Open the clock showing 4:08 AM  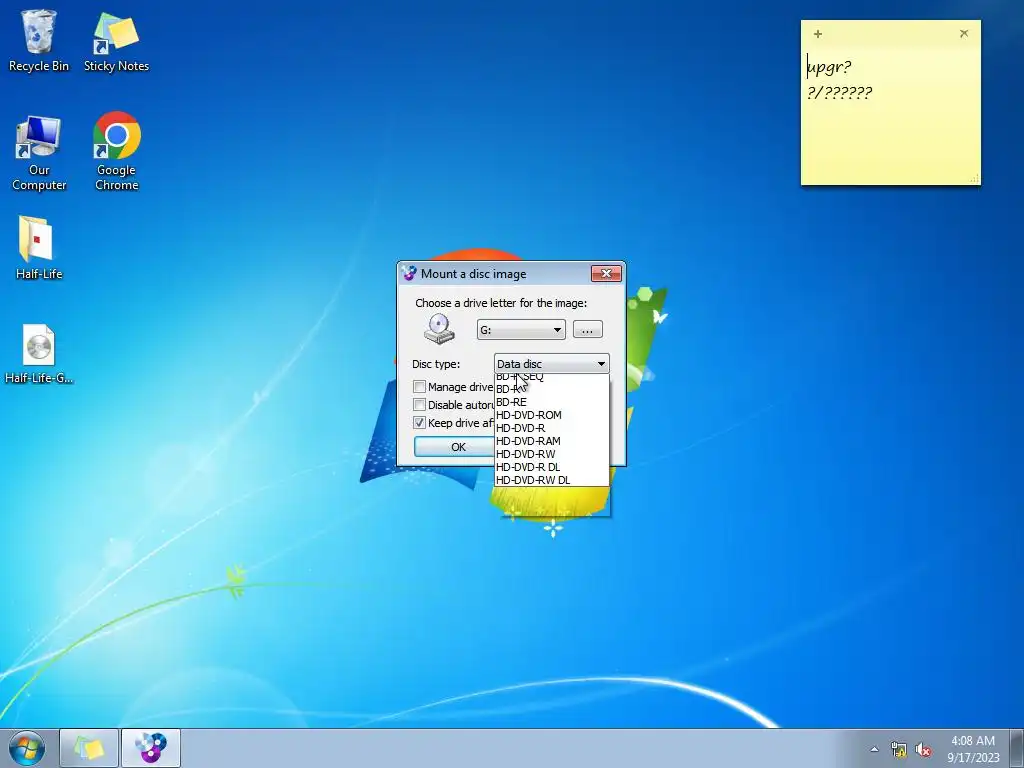pos(973,748)
